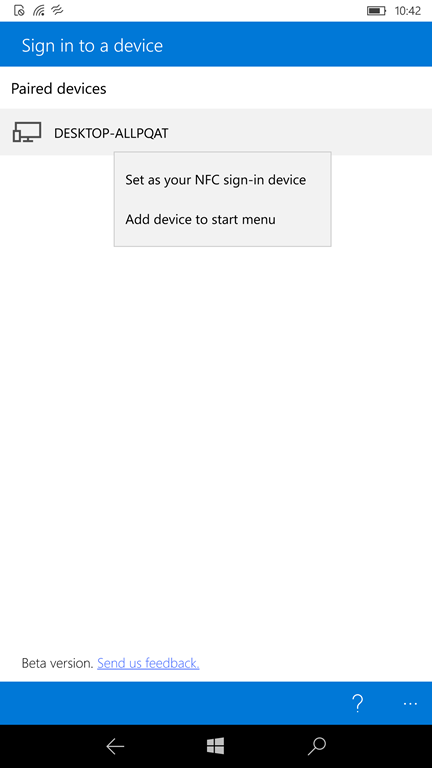Tap the Paired devices heading
Viewport: 432px width, 768px height.
[x=59, y=89]
